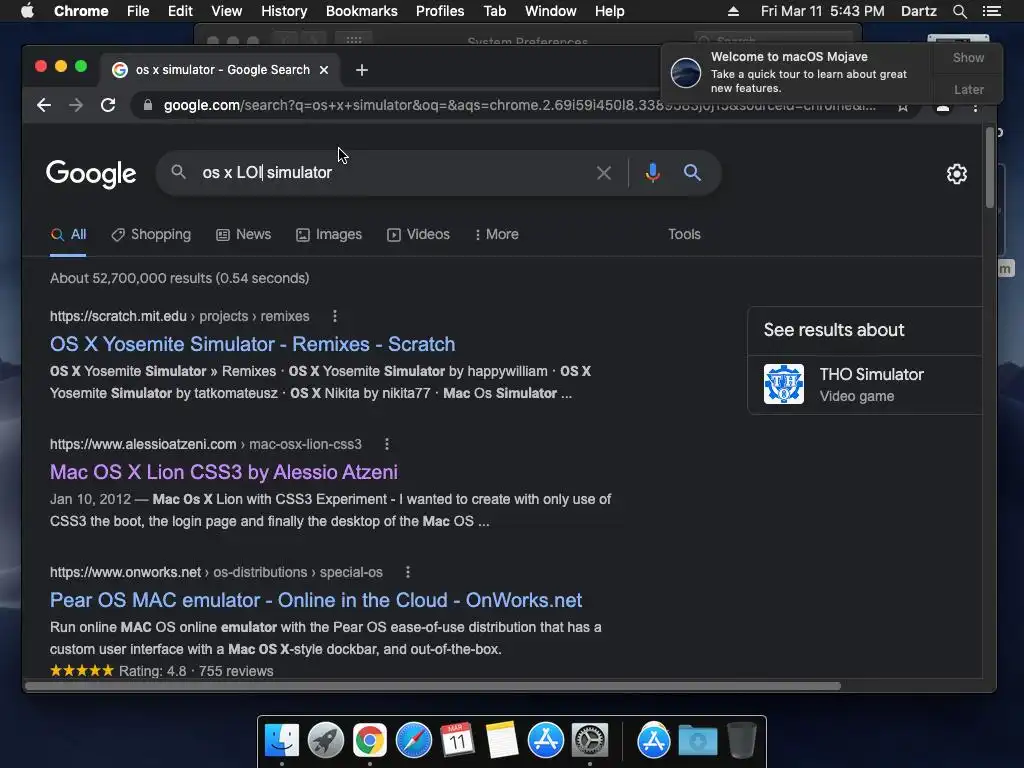Submit search with the blue magnifier

(692, 173)
